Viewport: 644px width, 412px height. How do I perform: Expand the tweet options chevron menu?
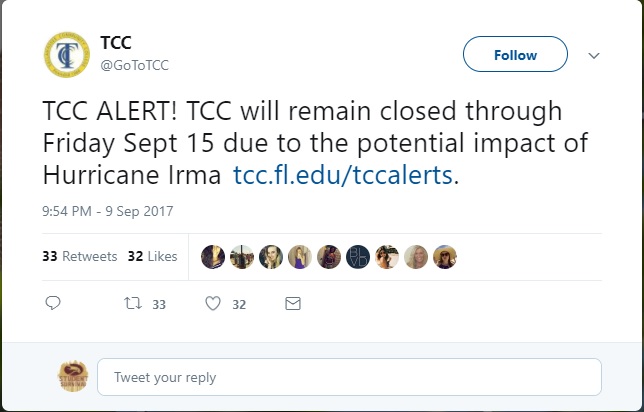(x=594, y=55)
